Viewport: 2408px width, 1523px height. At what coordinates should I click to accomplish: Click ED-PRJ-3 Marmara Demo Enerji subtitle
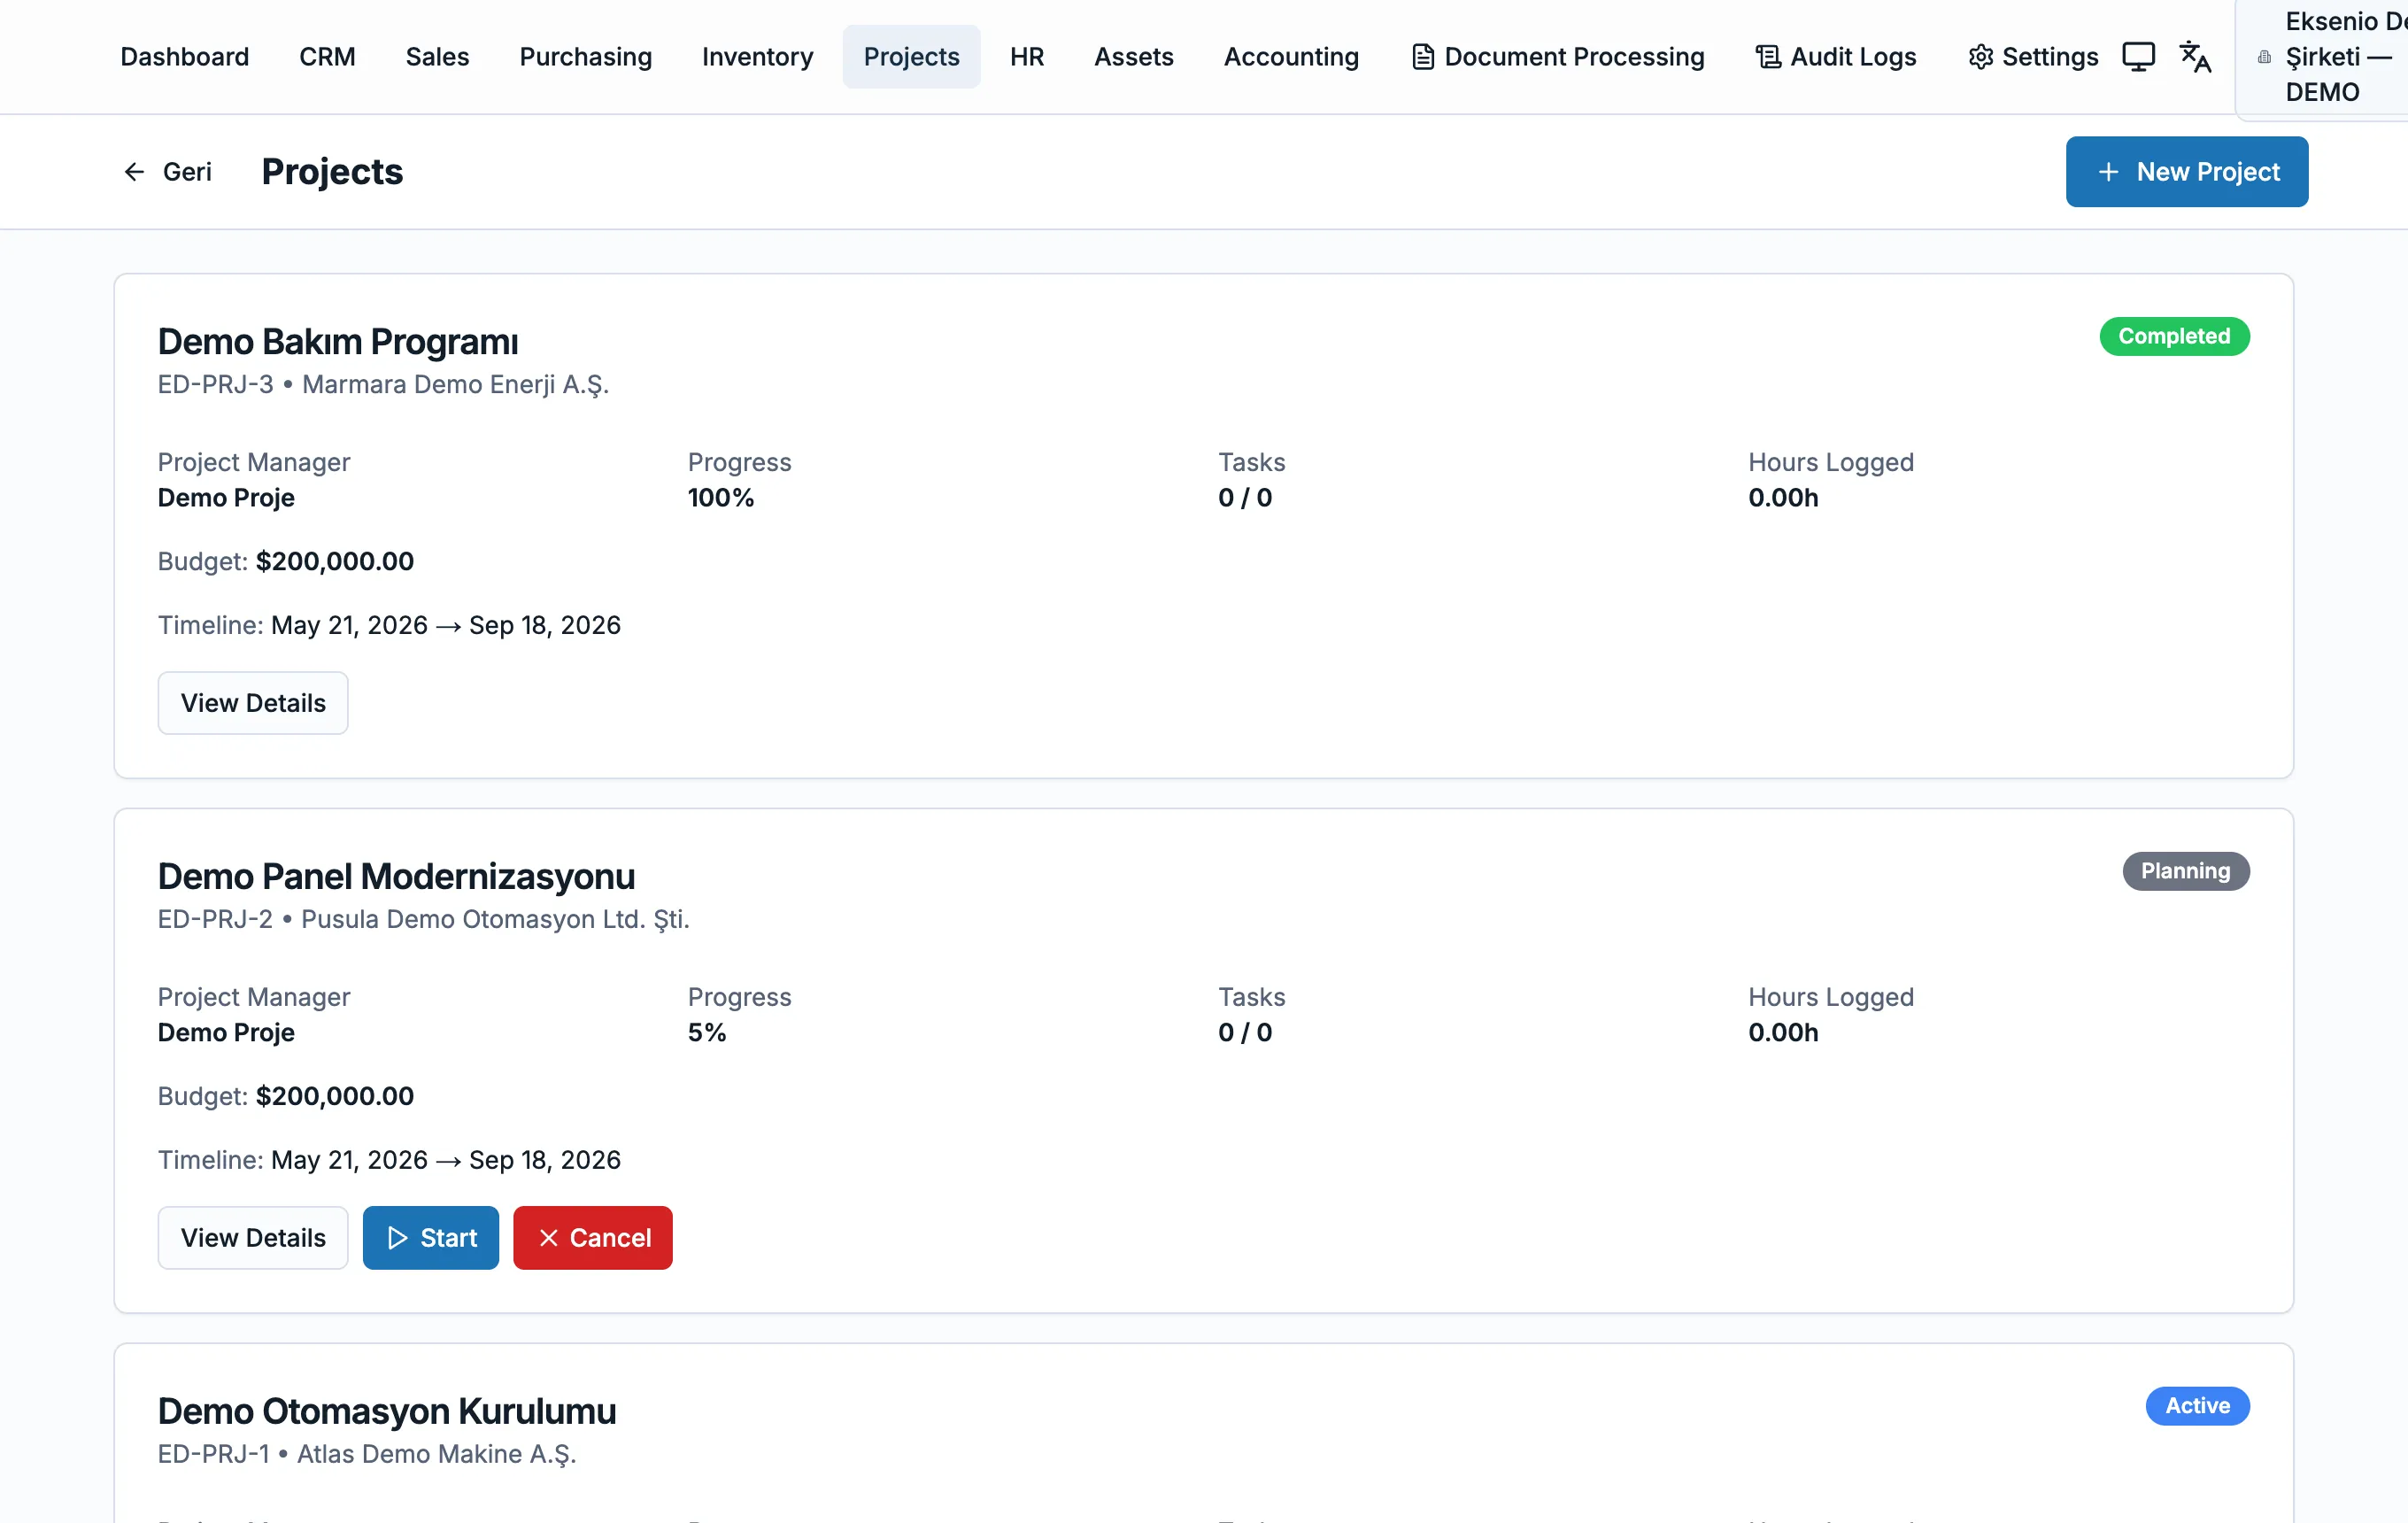tap(383, 385)
